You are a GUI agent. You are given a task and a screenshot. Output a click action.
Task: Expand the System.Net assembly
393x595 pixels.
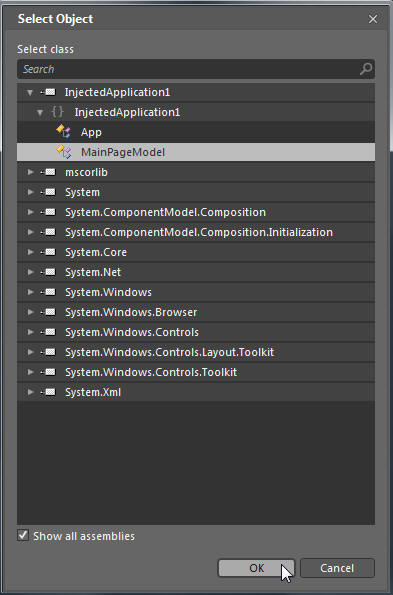pos(31,272)
